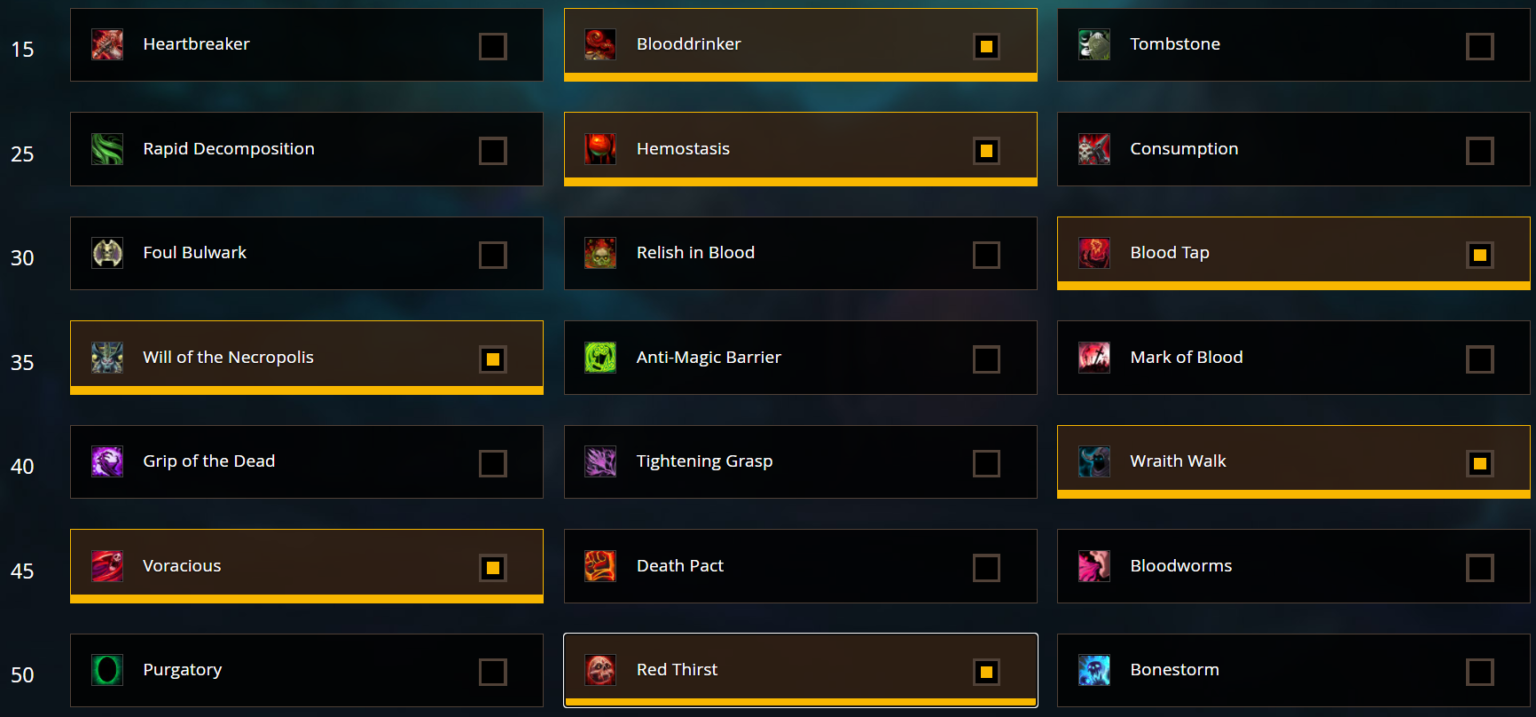Image resolution: width=1536 pixels, height=717 pixels.
Task: Click the Tombstone talent icon
Action: (1094, 44)
